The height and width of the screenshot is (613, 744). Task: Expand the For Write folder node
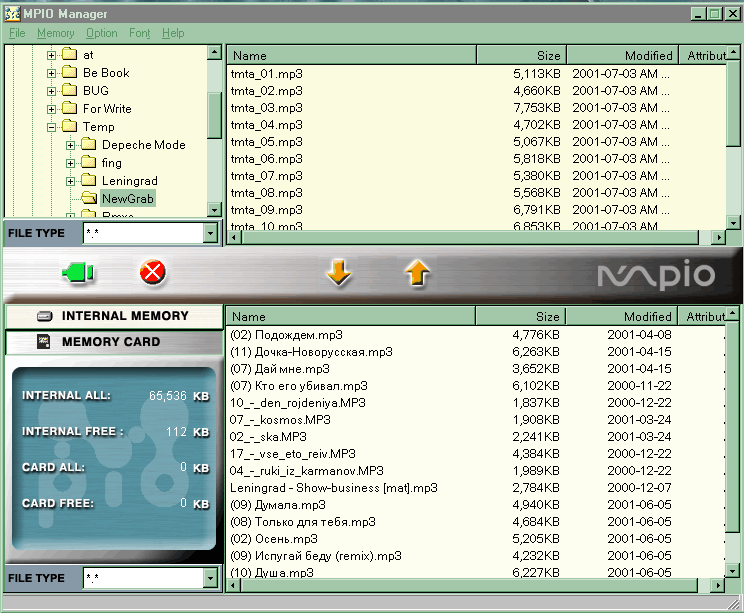tap(51, 109)
